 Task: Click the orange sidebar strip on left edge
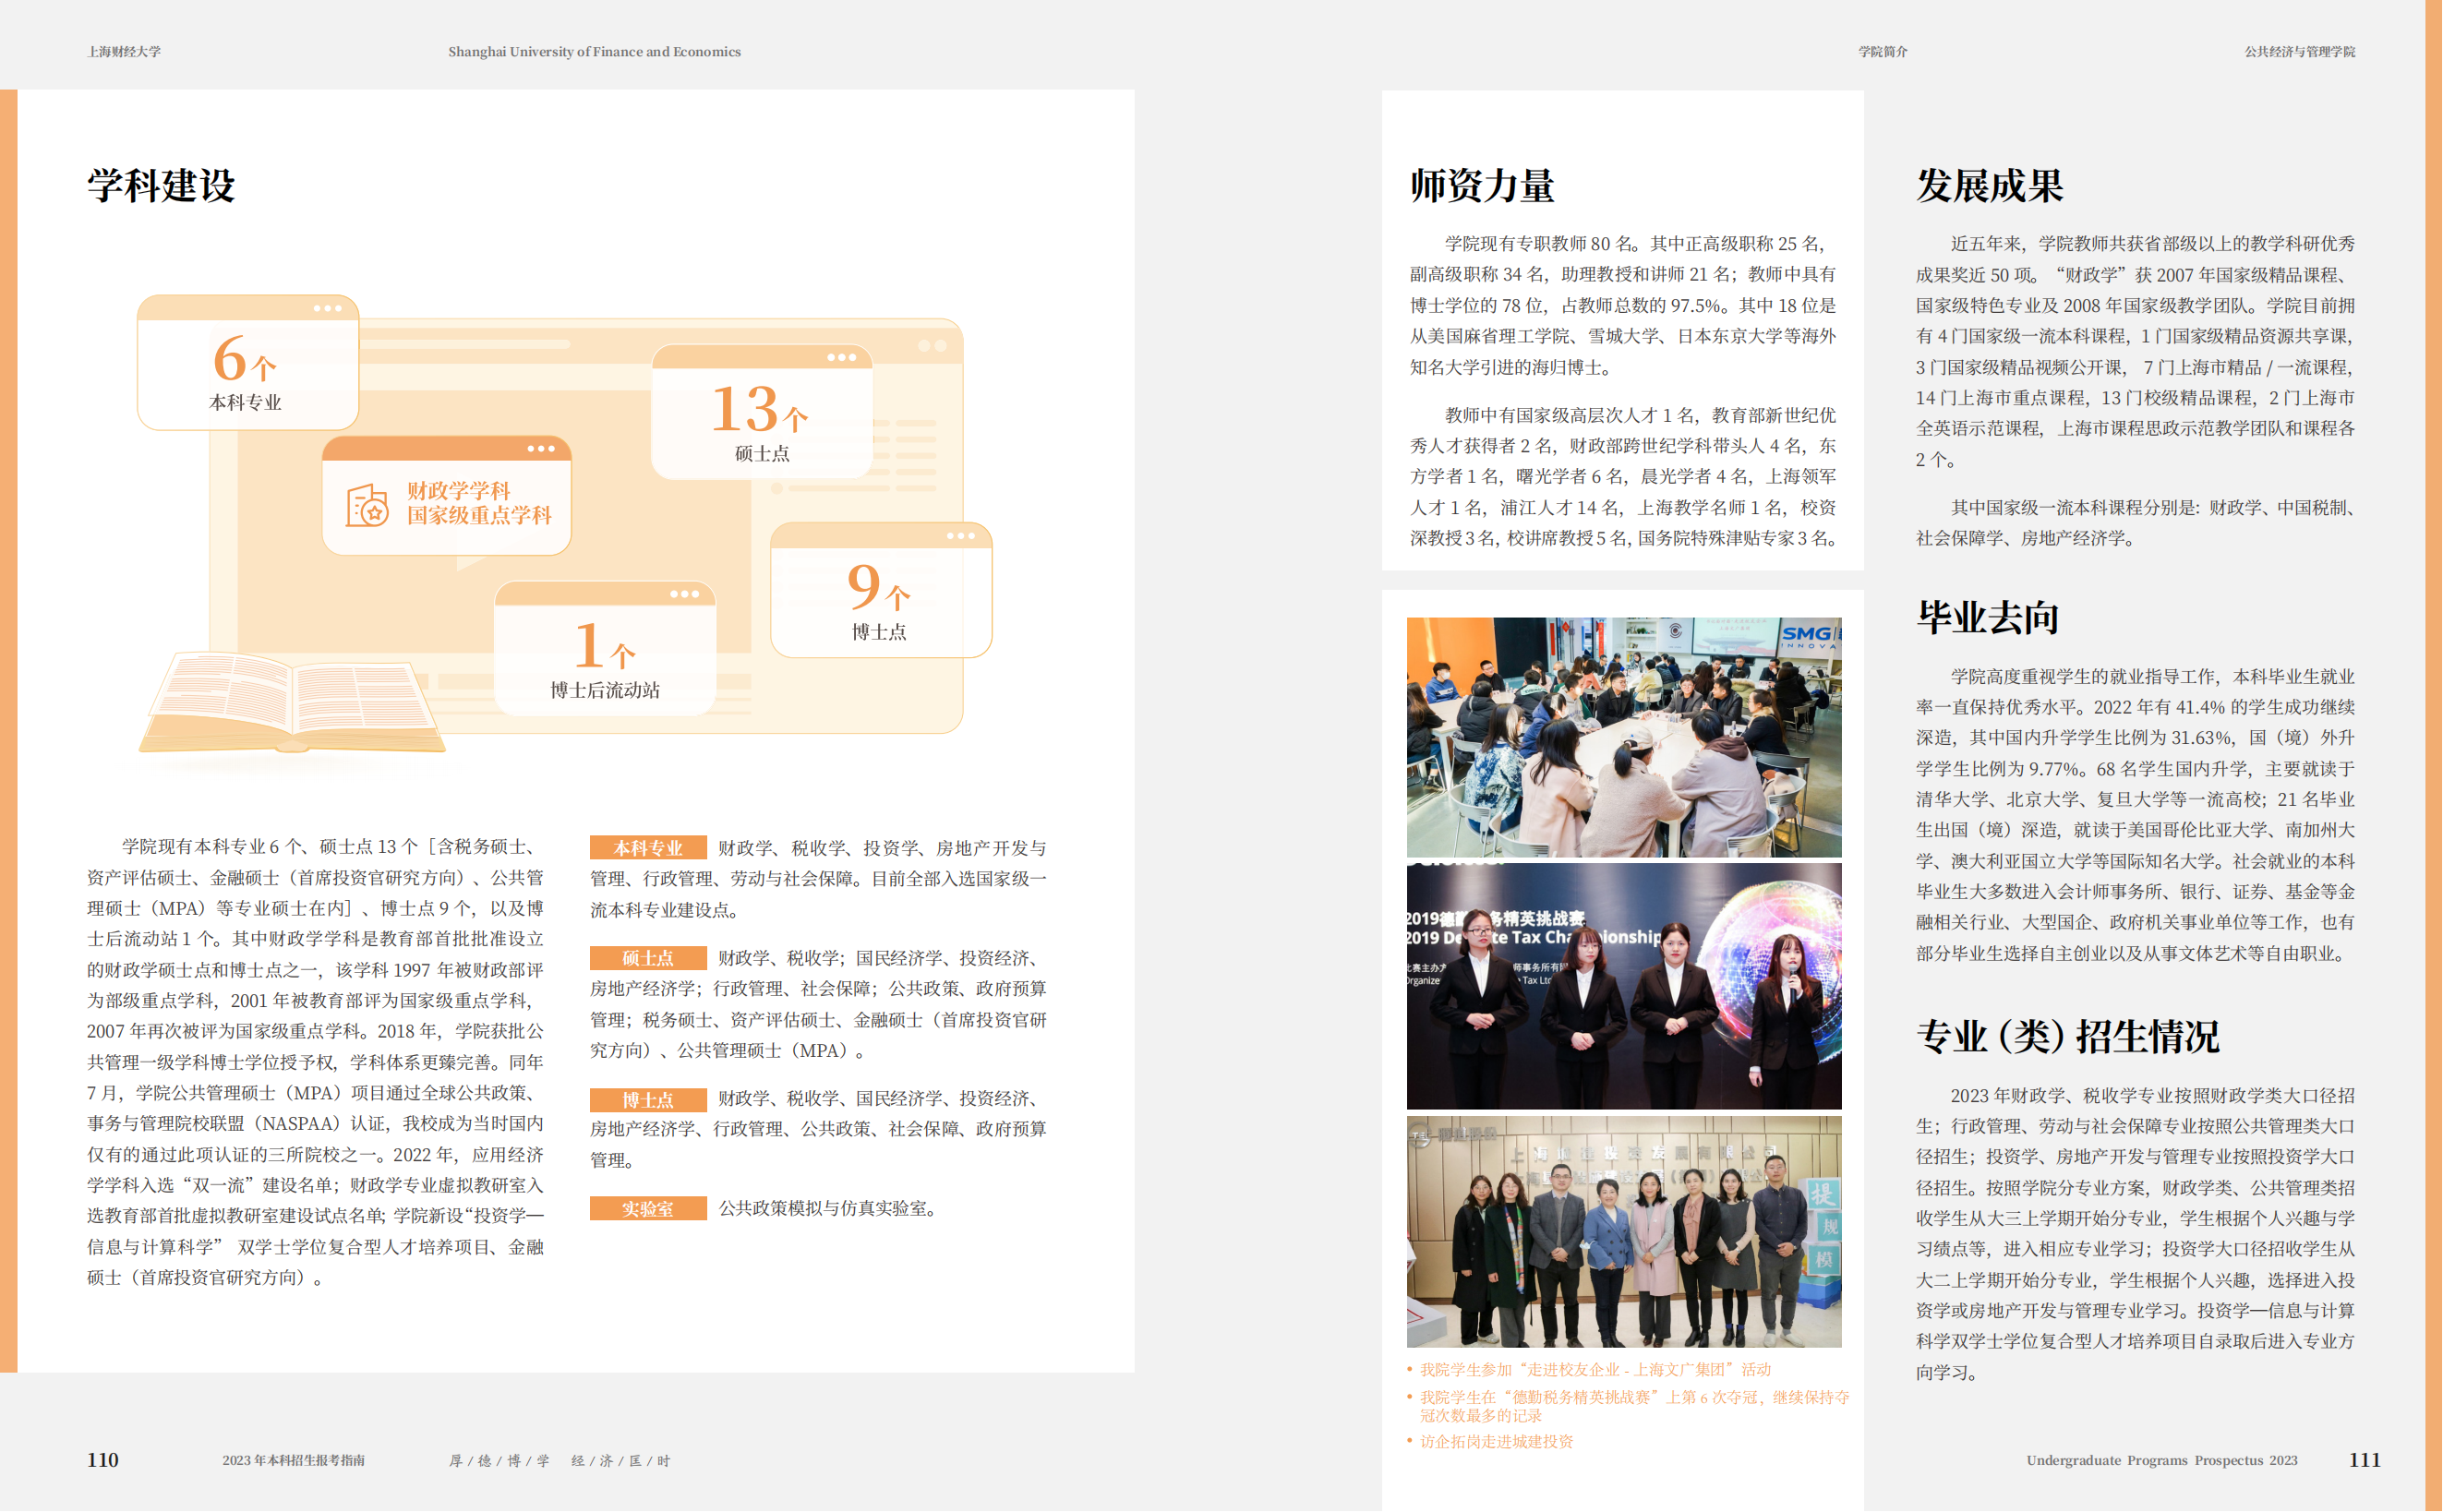click(x=9, y=756)
